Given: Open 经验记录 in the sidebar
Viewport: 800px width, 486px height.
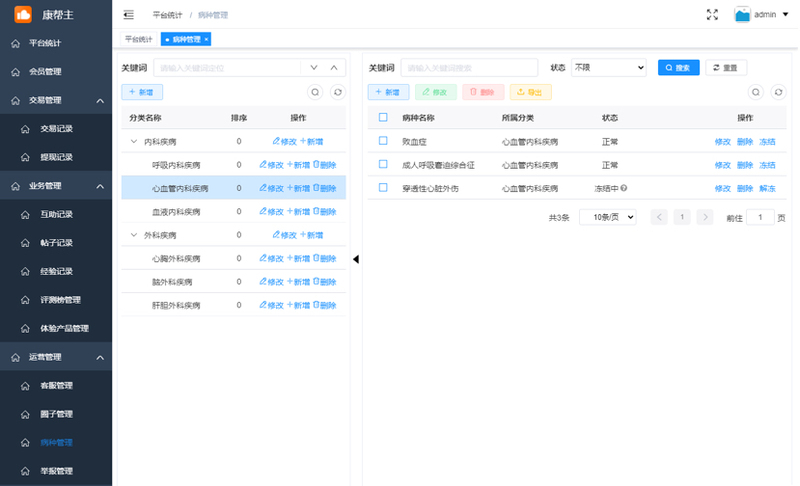Looking at the screenshot, I should [56, 271].
